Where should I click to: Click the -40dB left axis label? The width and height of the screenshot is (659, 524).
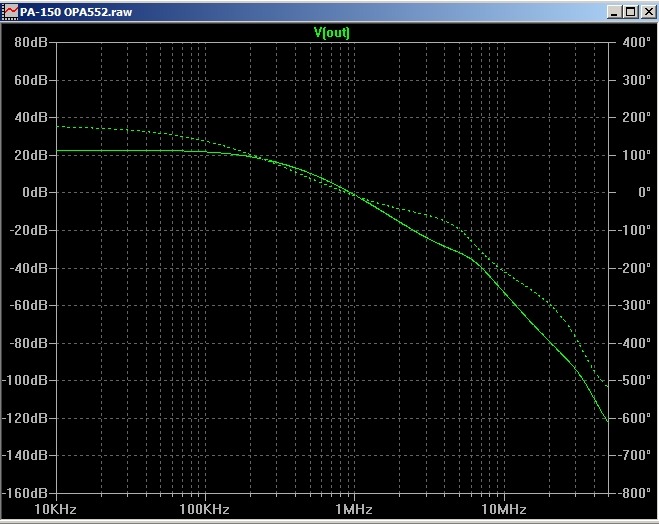coord(28,268)
